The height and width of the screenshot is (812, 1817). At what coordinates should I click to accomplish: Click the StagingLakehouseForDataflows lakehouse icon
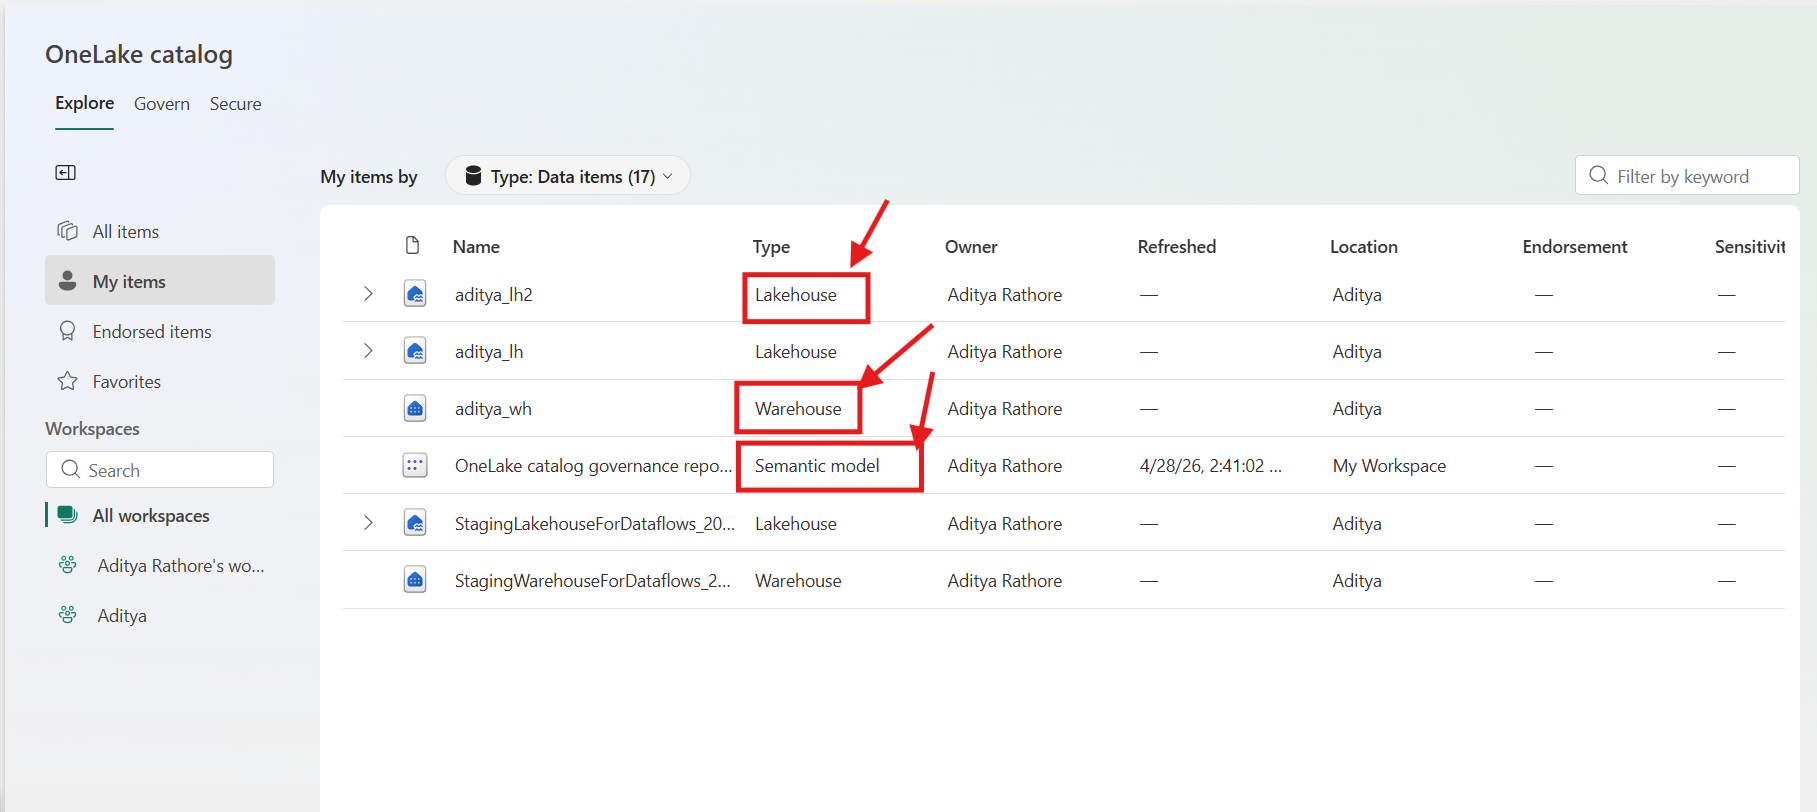[x=415, y=523]
